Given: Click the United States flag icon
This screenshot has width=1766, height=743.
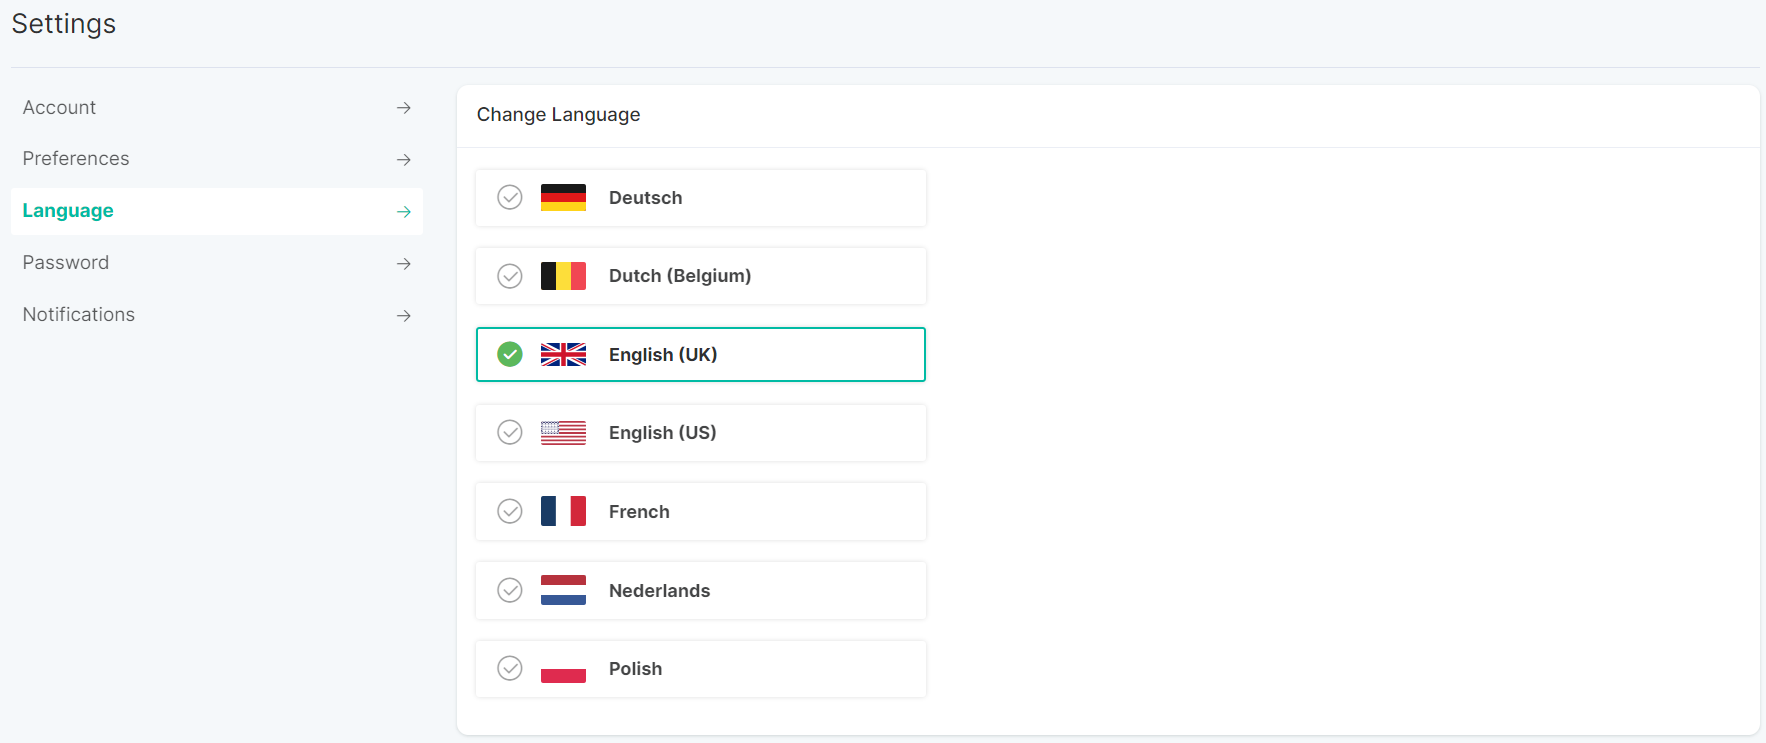Looking at the screenshot, I should coord(563,432).
